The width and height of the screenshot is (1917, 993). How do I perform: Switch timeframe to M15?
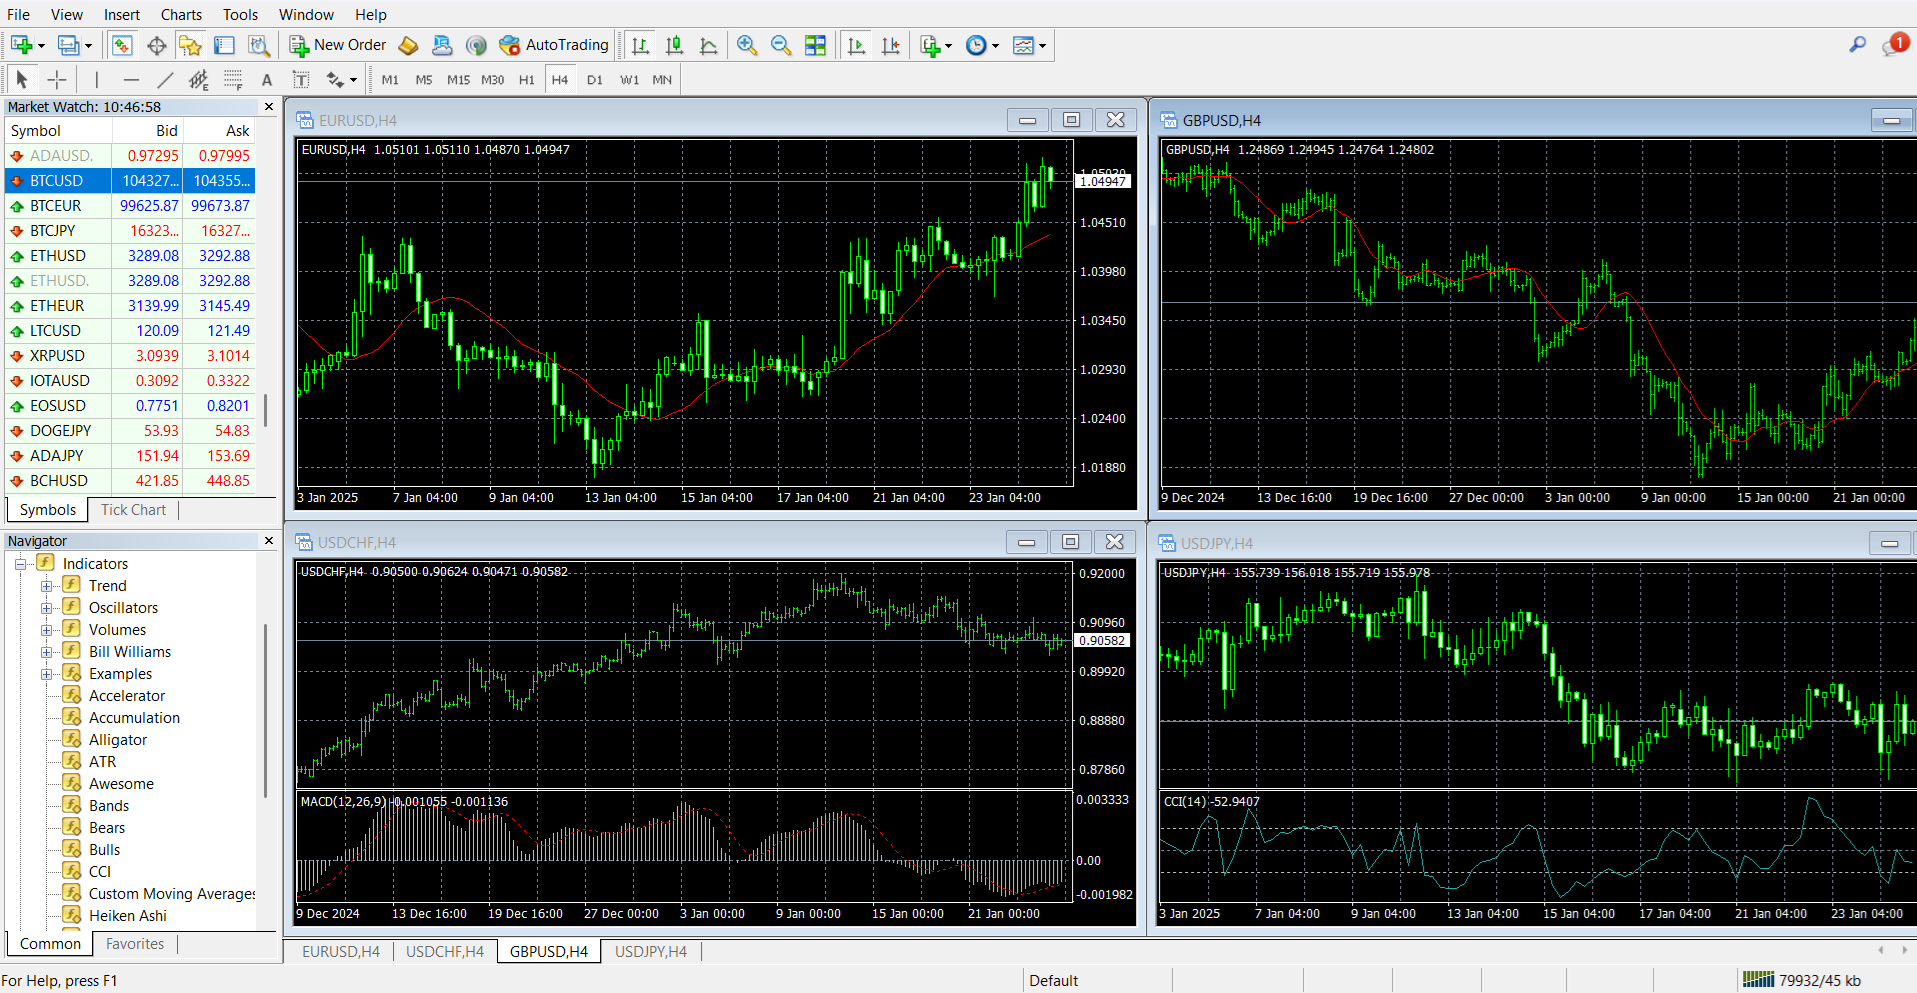tap(458, 80)
